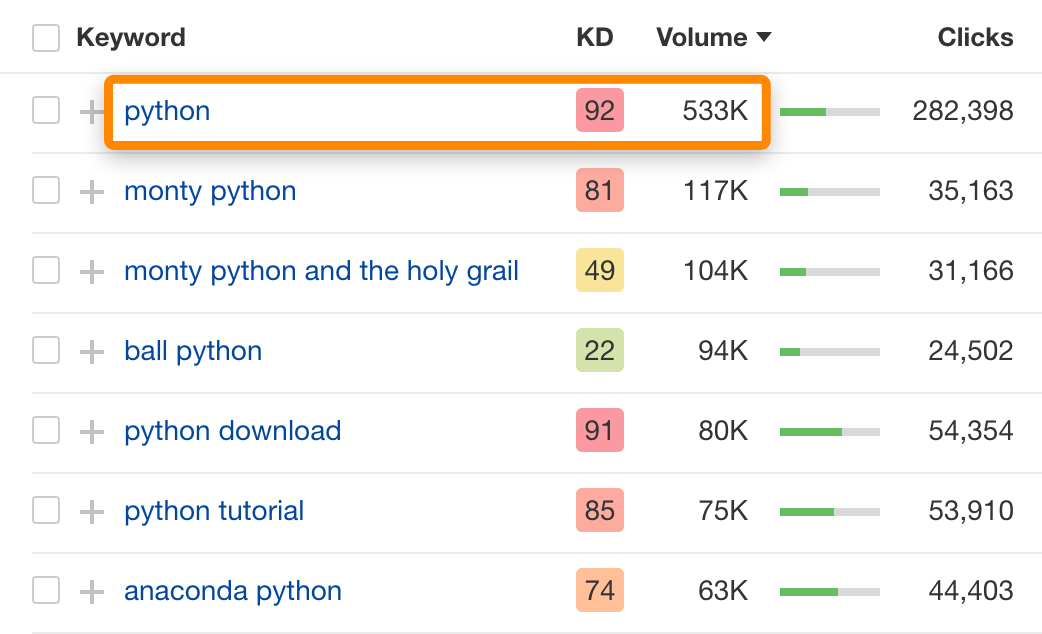Image resolution: width=1042 pixels, height=634 pixels.
Task: Check the checkbox for "ball python"
Action: [x=46, y=350]
